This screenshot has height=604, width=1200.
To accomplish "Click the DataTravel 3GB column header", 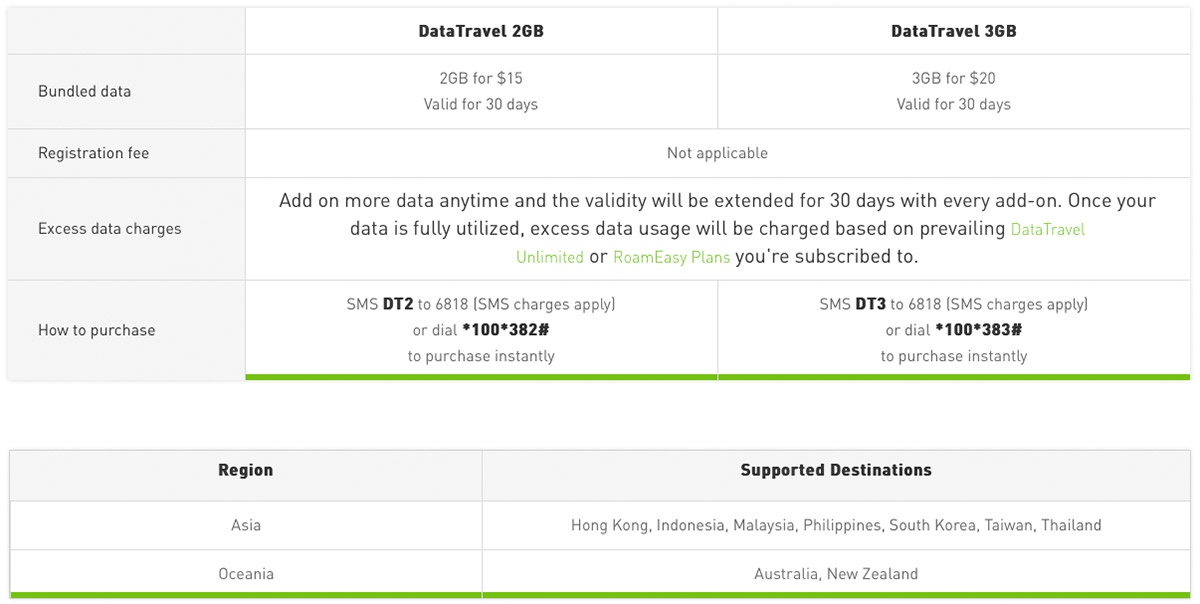I will pos(953,31).
